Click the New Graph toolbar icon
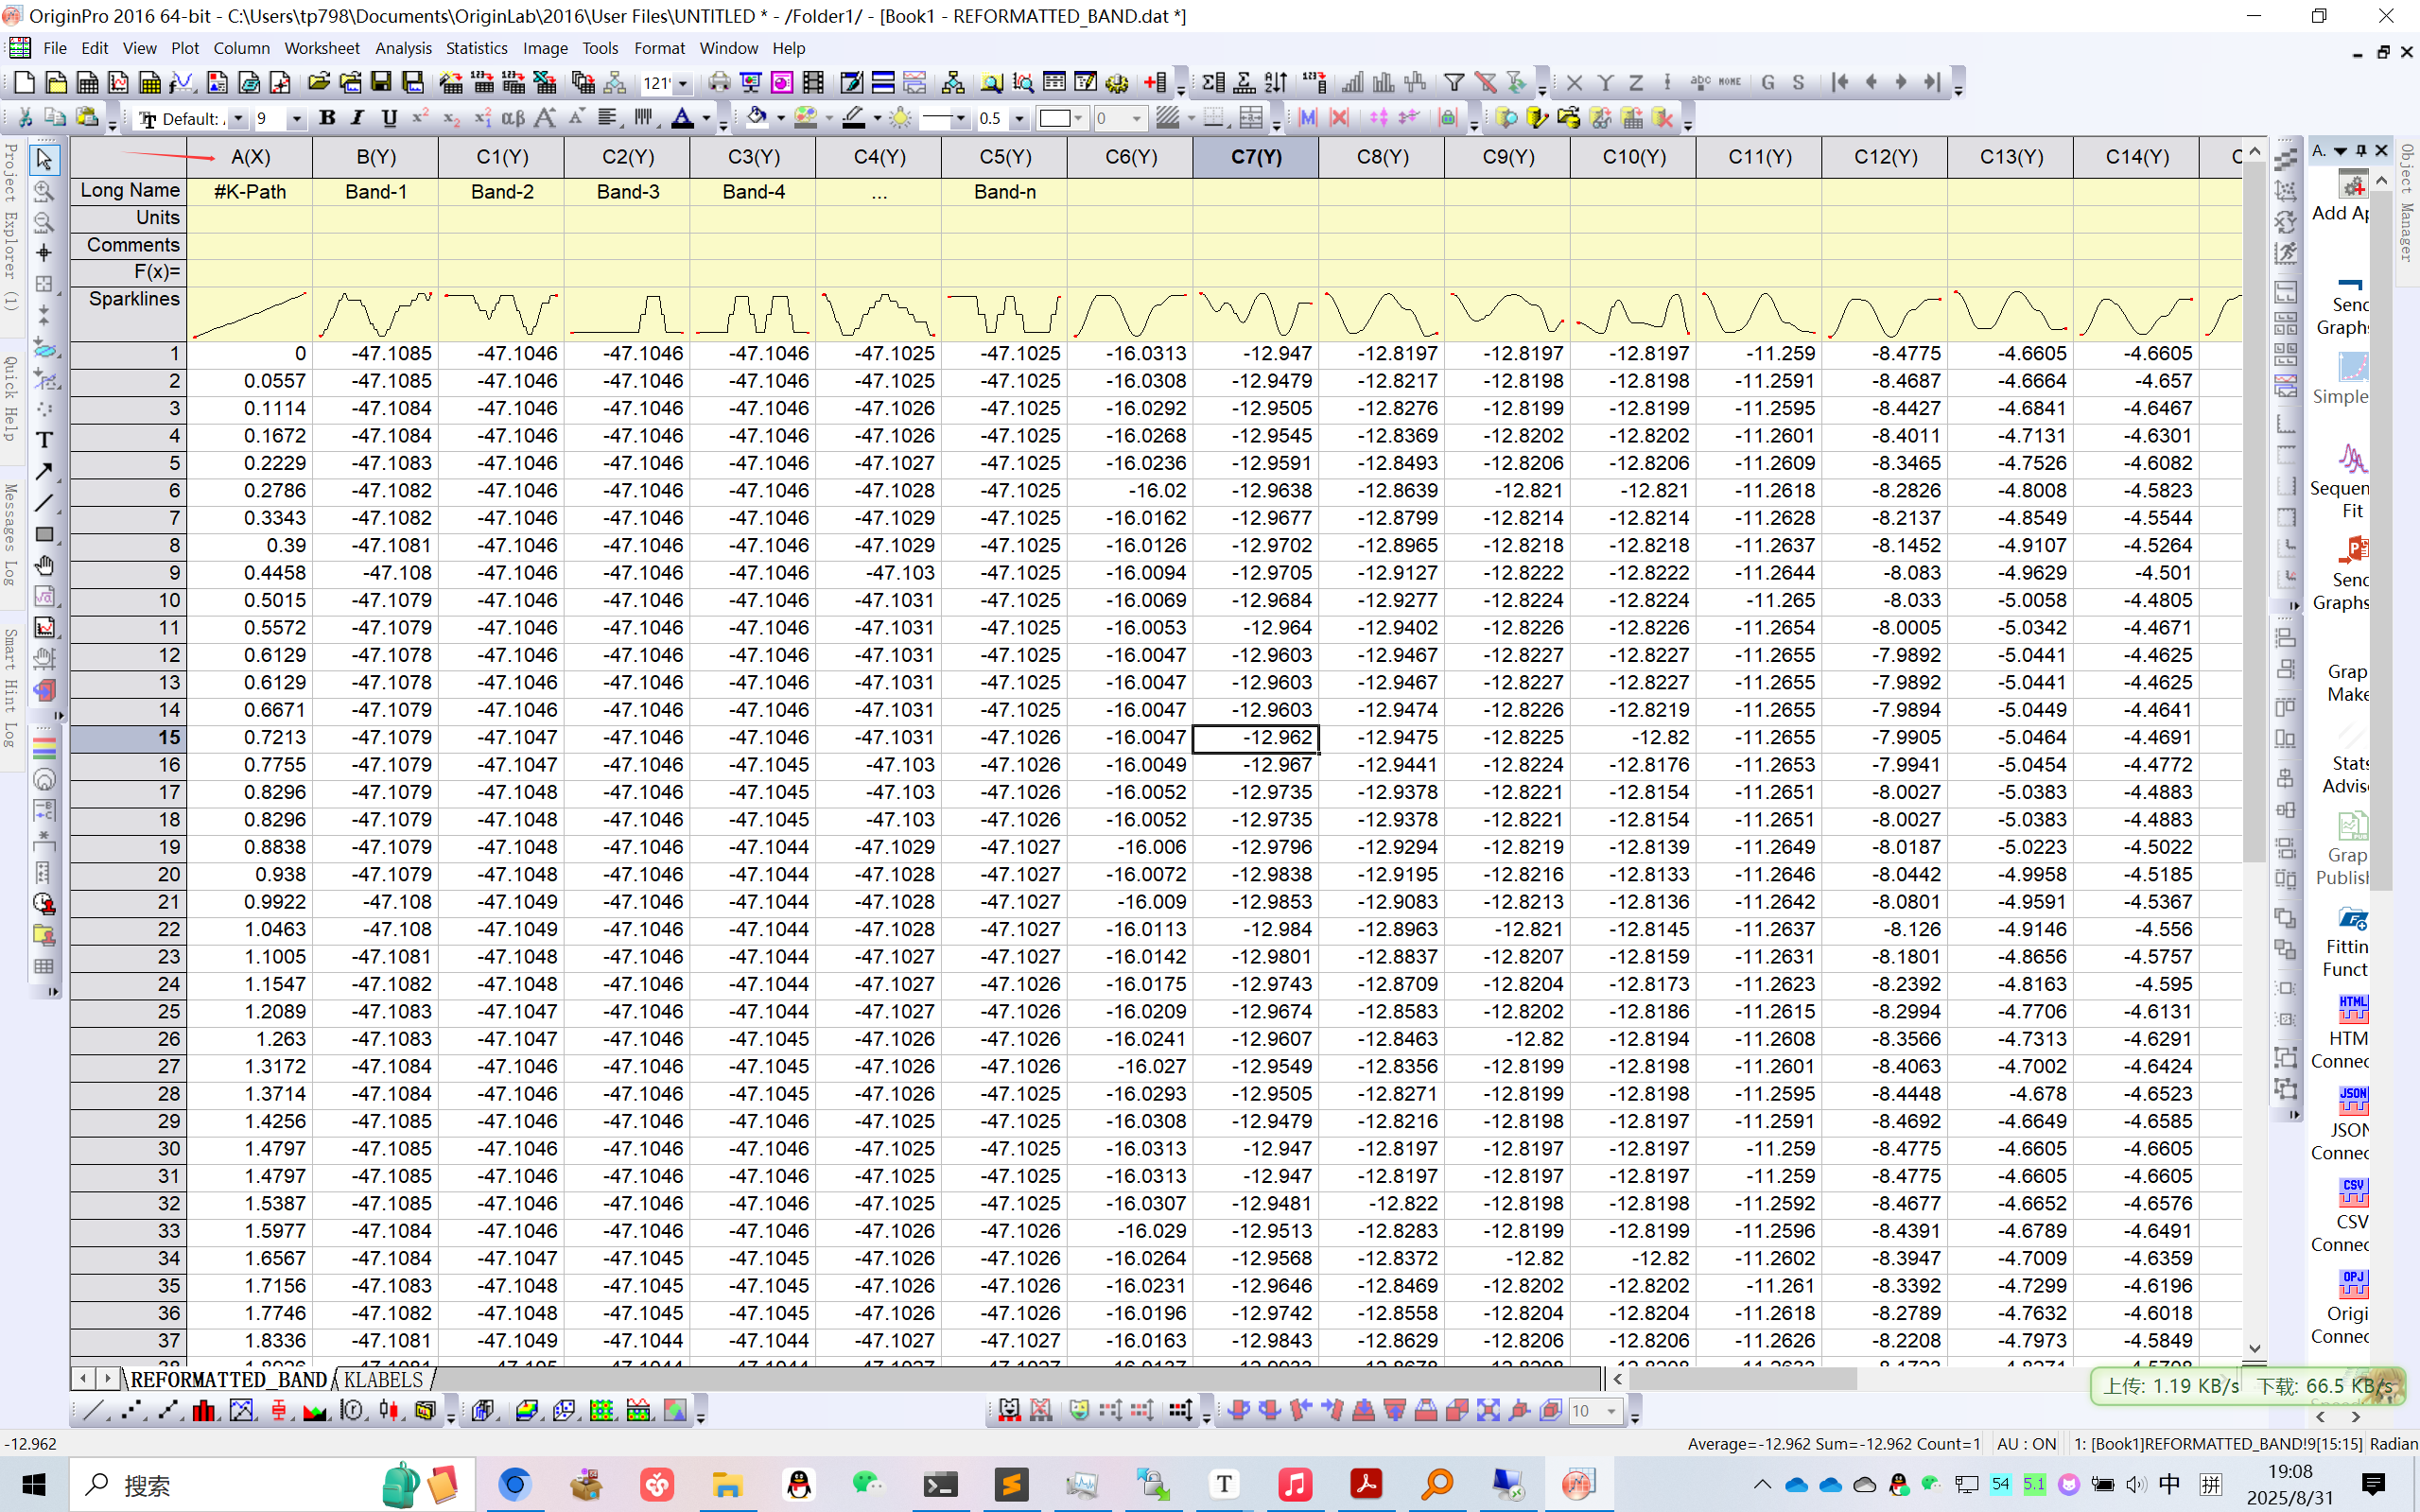The height and width of the screenshot is (1512, 2420). (119, 83)
